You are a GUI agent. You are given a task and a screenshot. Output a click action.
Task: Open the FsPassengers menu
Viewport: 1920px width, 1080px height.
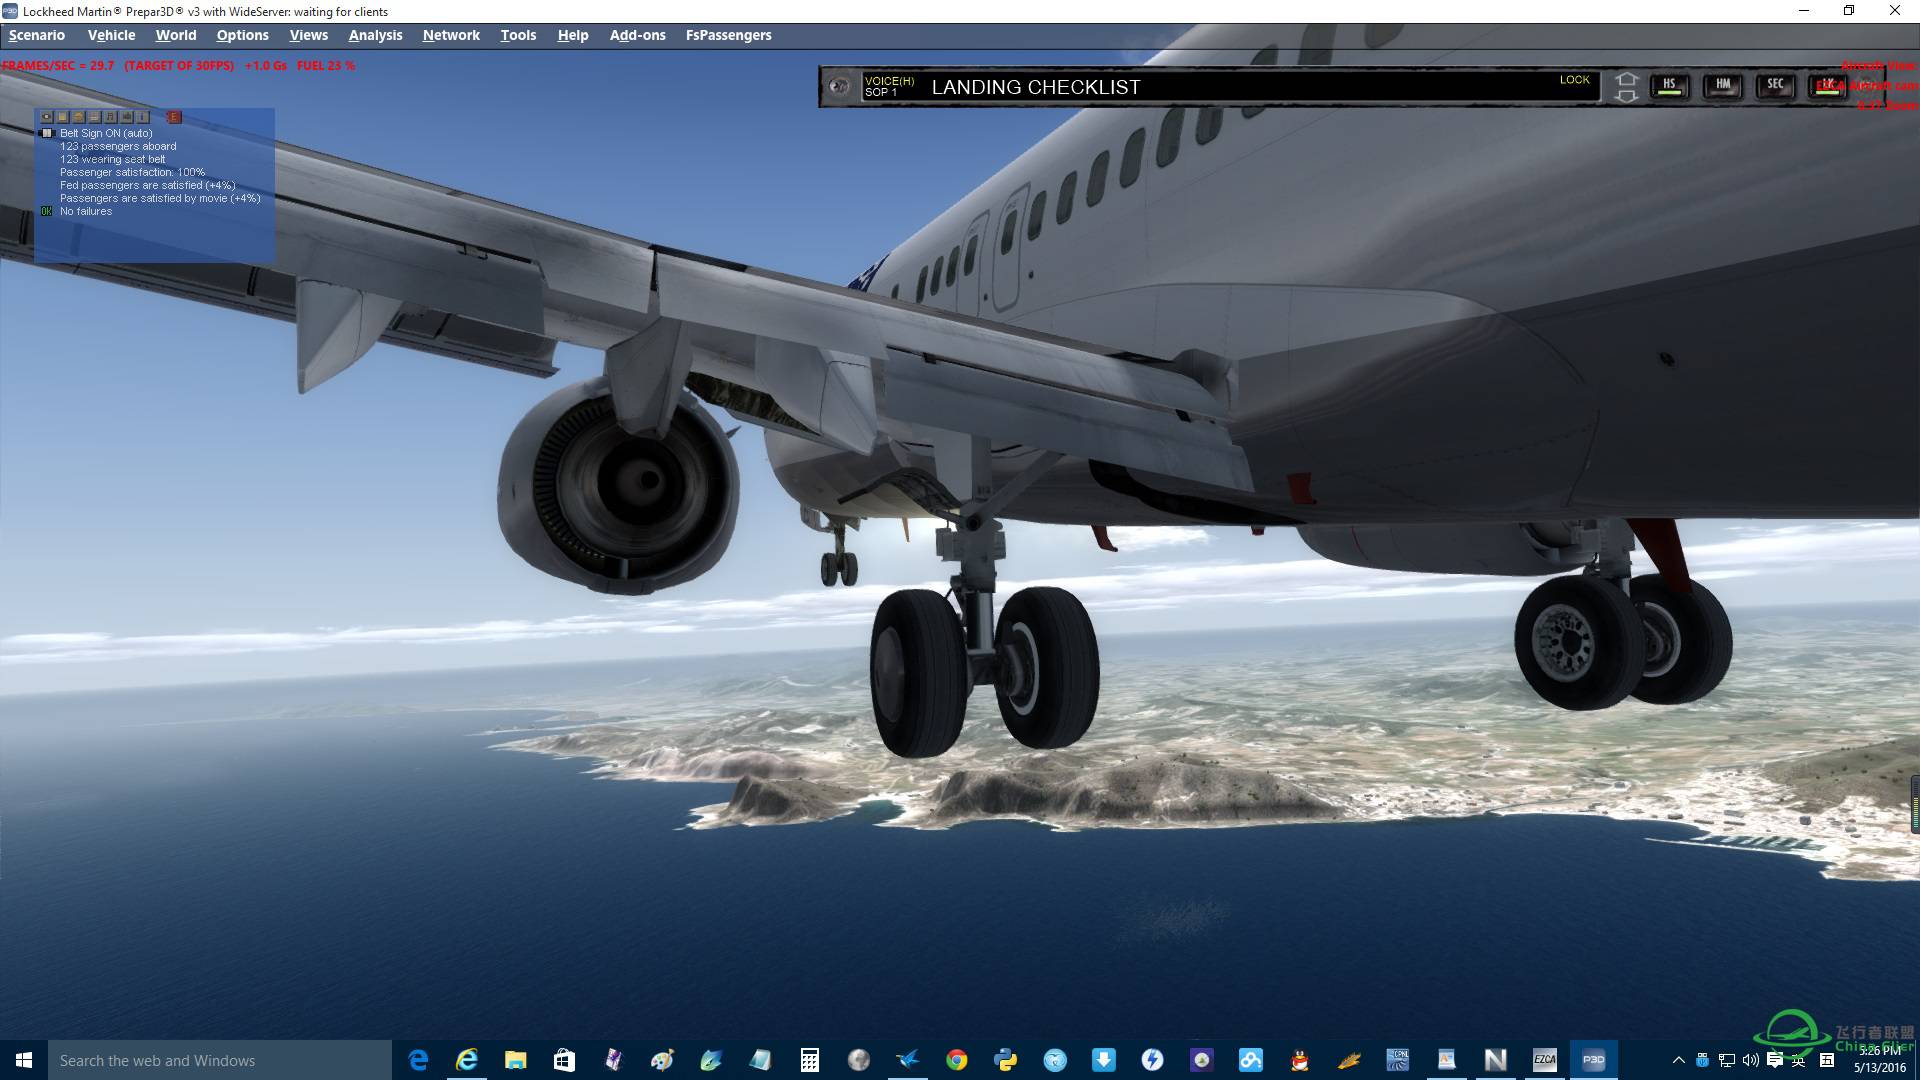point(729,35)
